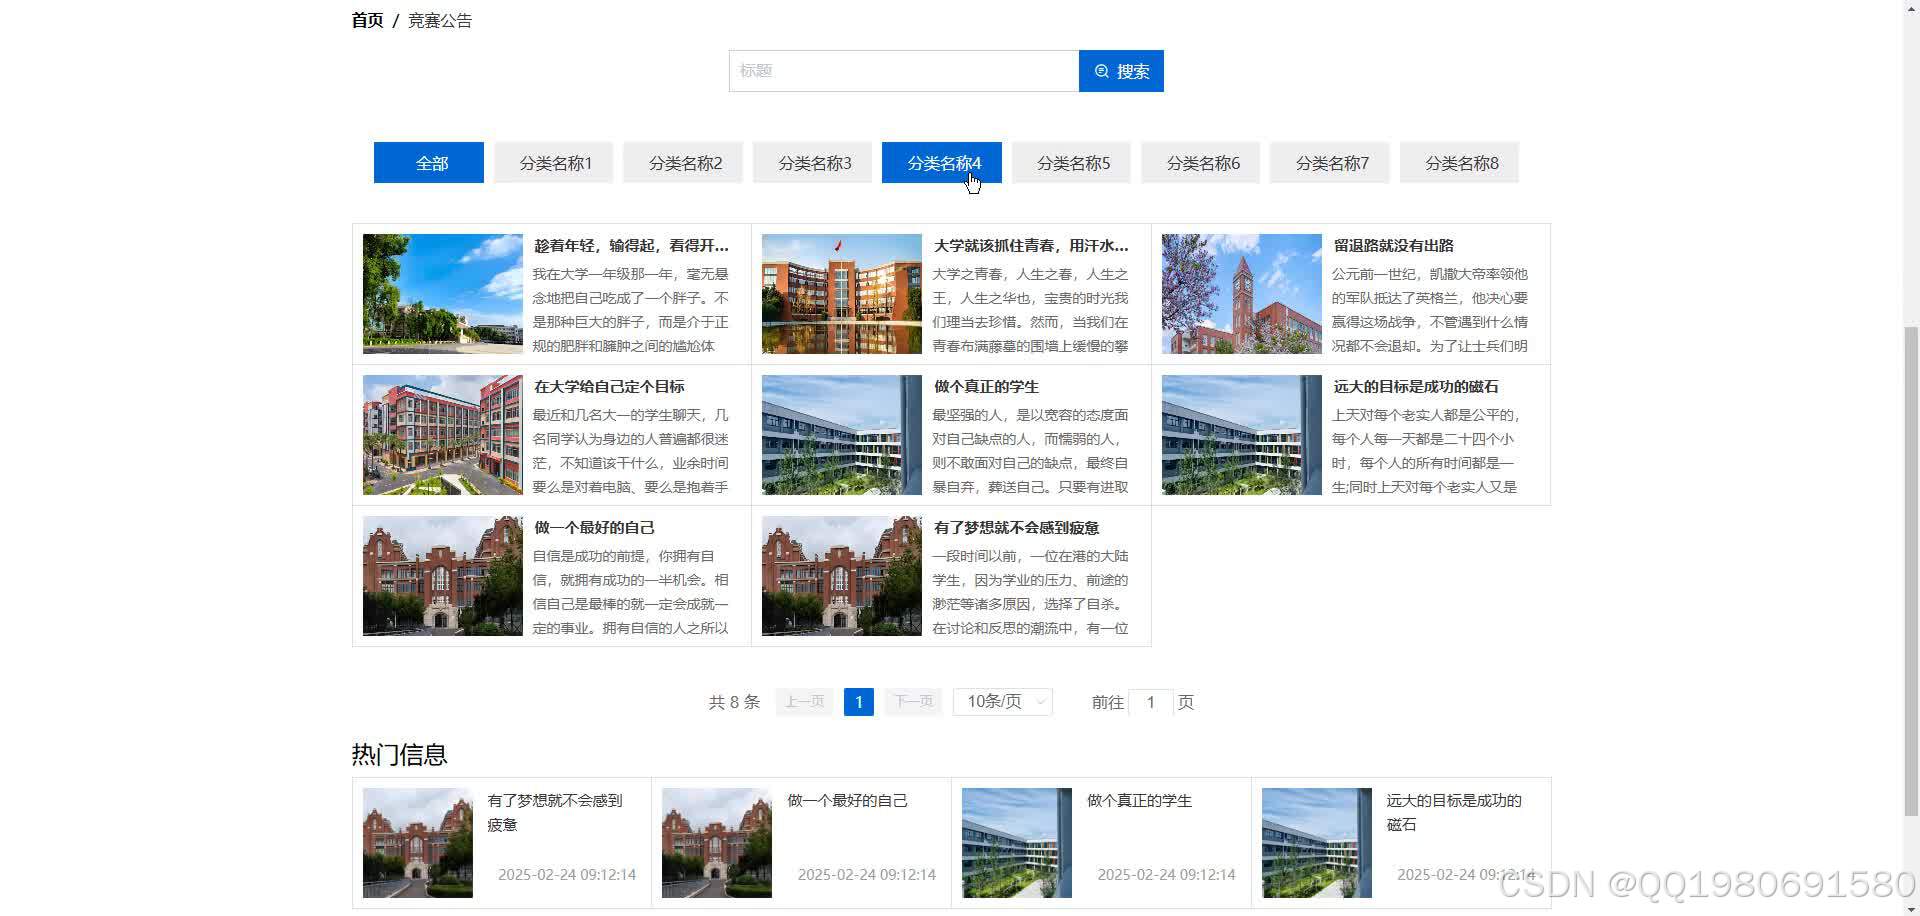Open the article 留退路就没有出路

tap(1393, 245)
